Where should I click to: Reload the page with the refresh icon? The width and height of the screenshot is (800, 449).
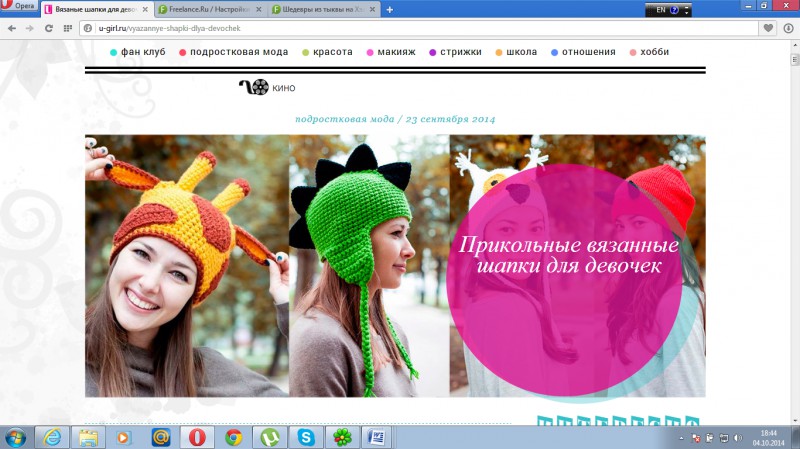(48, 29)
